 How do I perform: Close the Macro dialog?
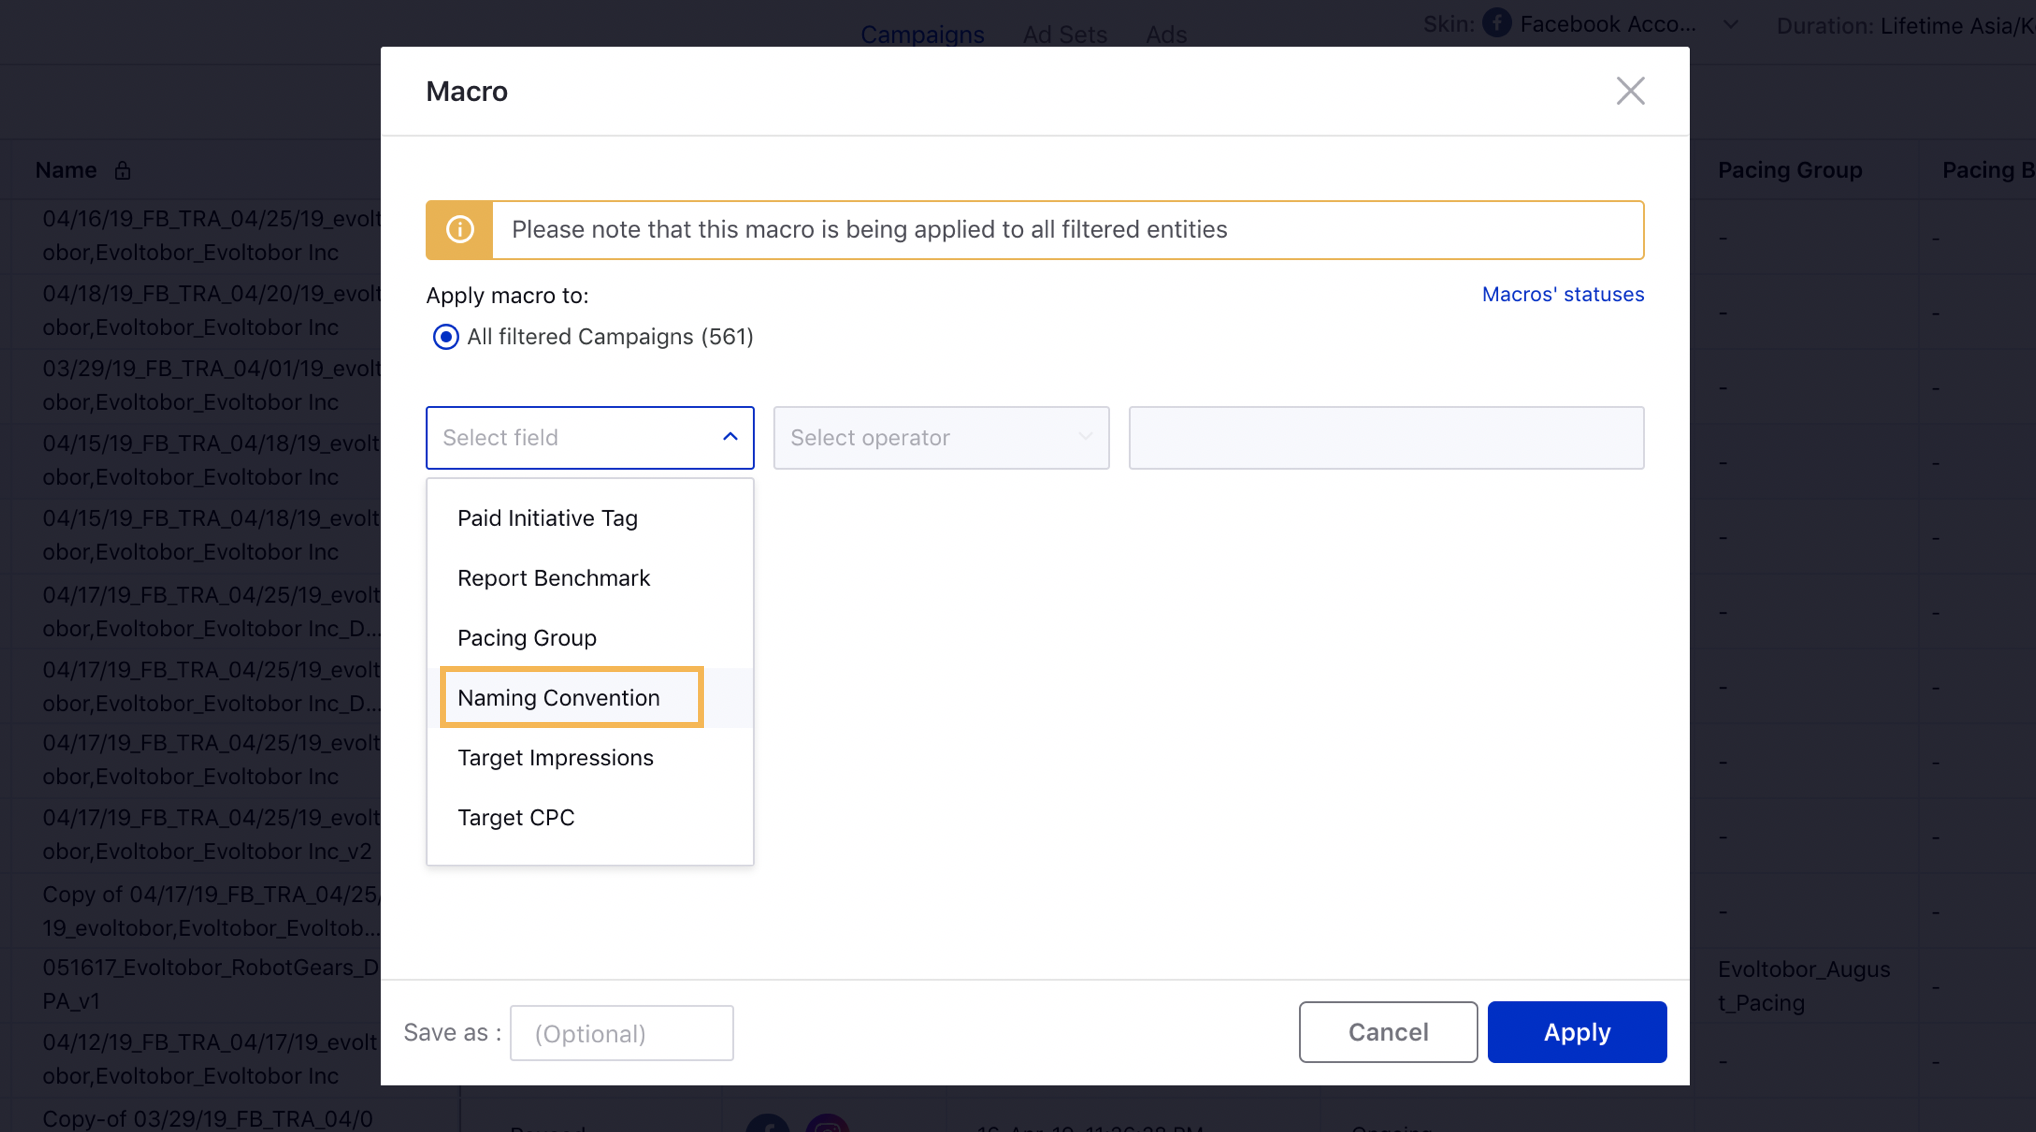coord(1629,91)
